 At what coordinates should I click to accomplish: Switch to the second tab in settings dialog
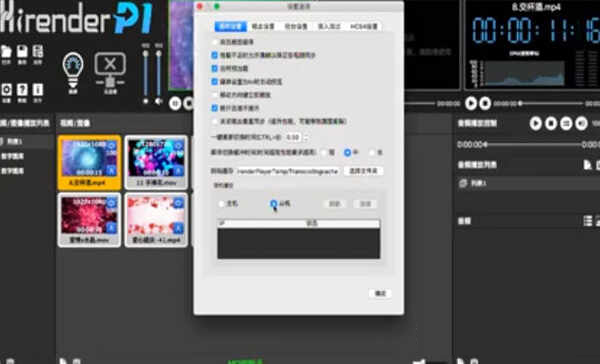[263, 26]
